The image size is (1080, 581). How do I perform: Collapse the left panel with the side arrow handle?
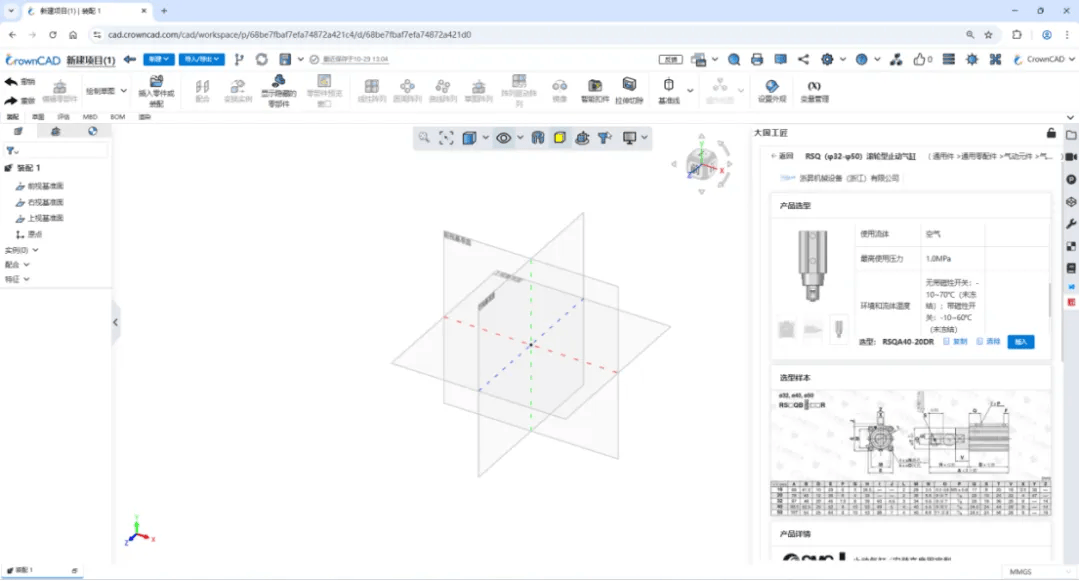[x=115, y=322]
